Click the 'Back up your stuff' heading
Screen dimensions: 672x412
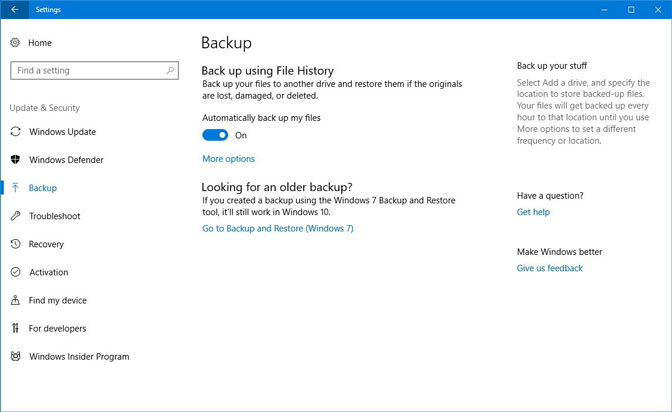pos(552,66)
